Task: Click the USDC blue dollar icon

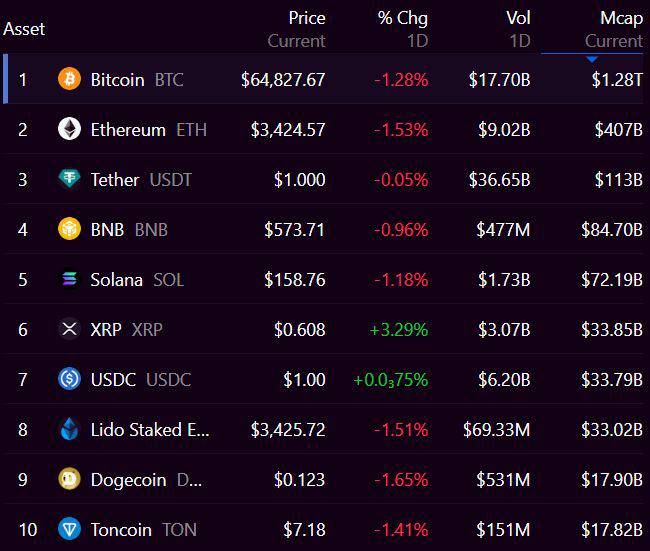Action: pyautogui.click(x=69, y=379)
